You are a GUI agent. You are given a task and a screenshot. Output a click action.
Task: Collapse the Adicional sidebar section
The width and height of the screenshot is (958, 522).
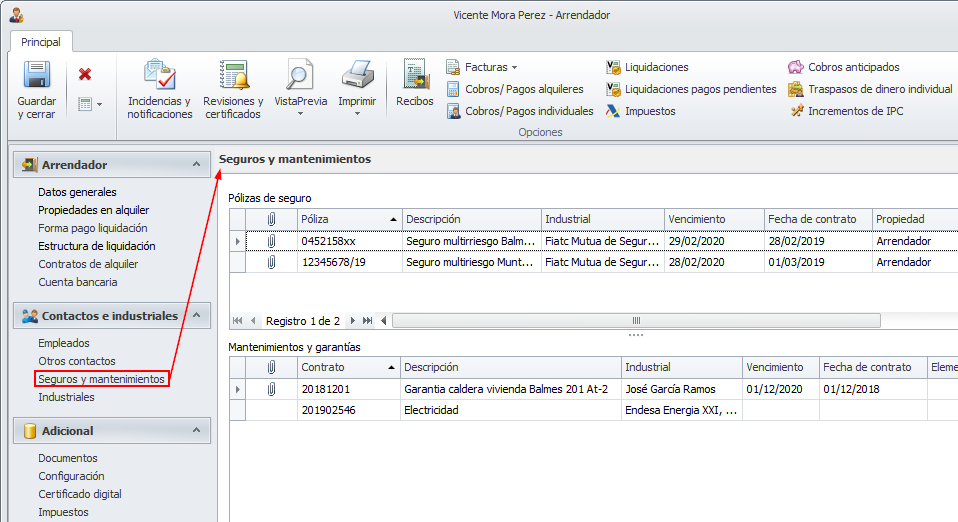coord(196,431)
